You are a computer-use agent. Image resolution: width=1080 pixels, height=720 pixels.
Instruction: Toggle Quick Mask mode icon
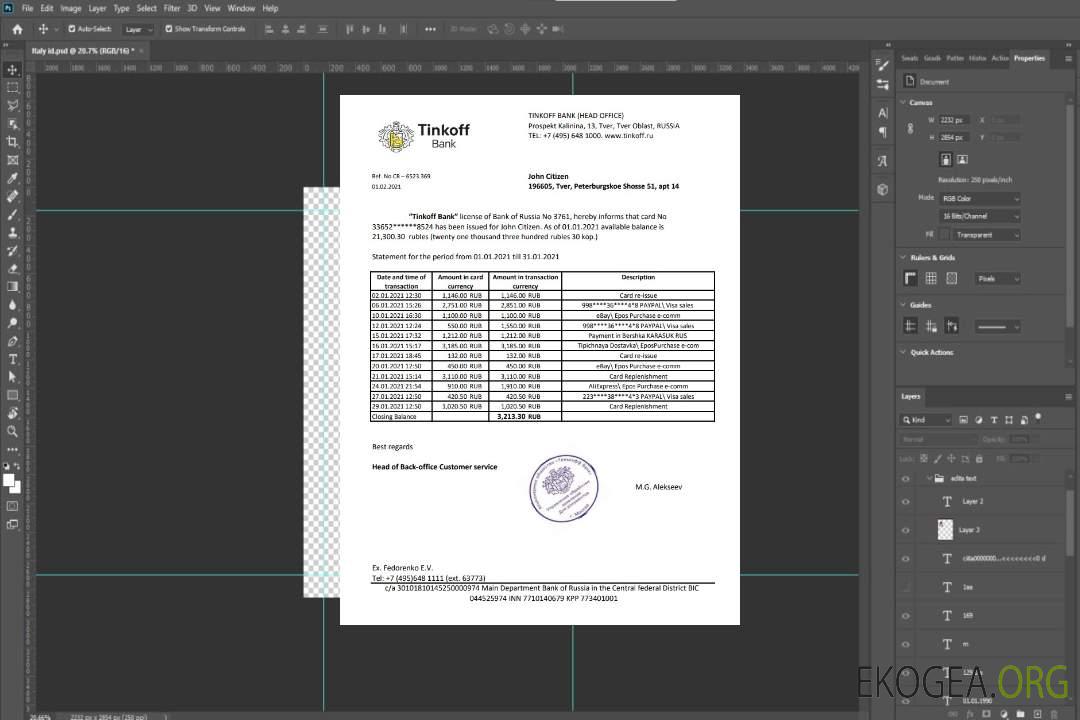tap(12, 506)
